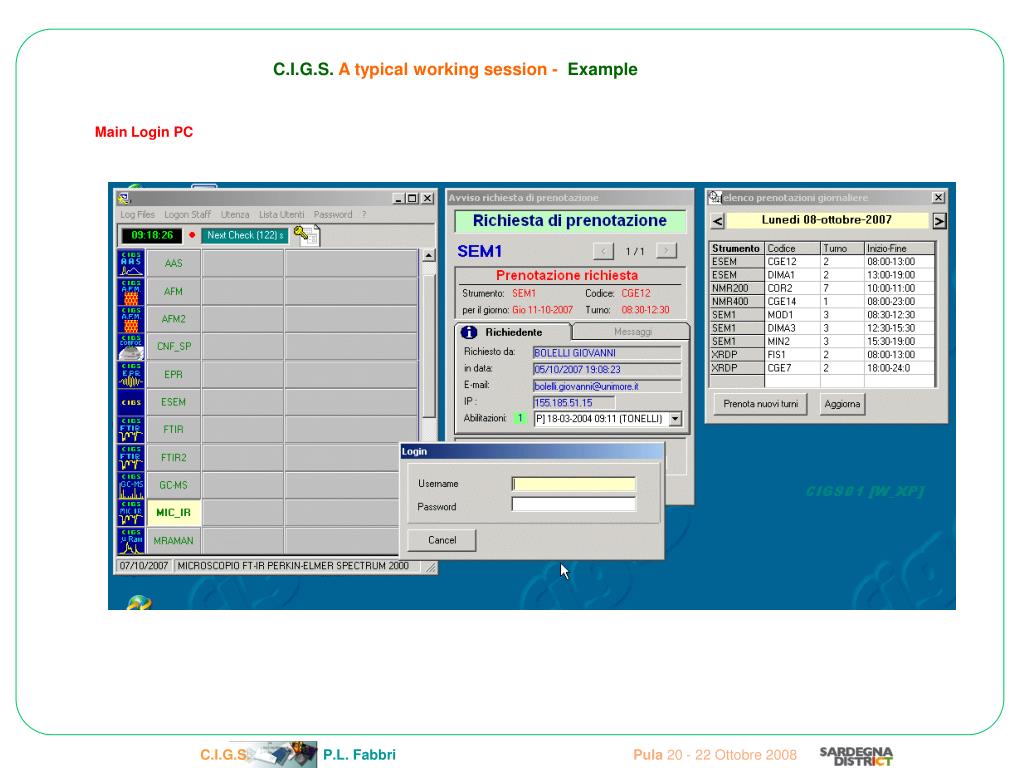Click the key and document toolbar icon

(306, 235)
